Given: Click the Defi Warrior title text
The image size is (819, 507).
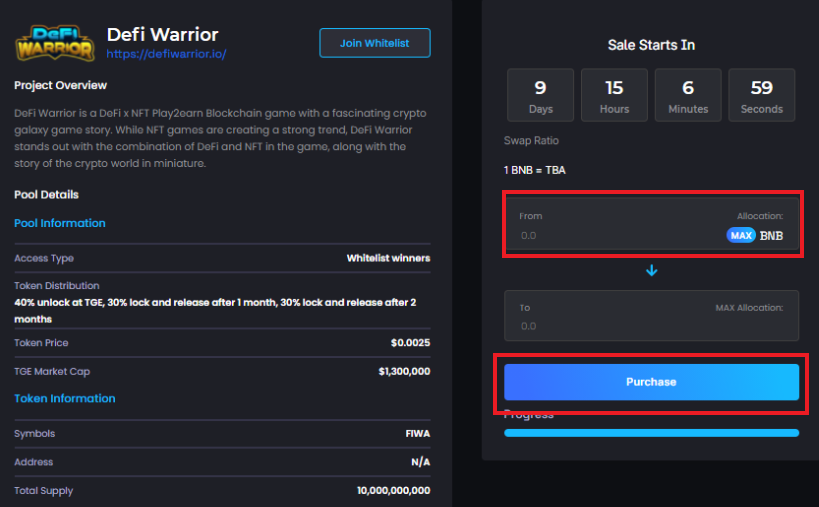Looking at the screenshot, I should coord(162,34).
